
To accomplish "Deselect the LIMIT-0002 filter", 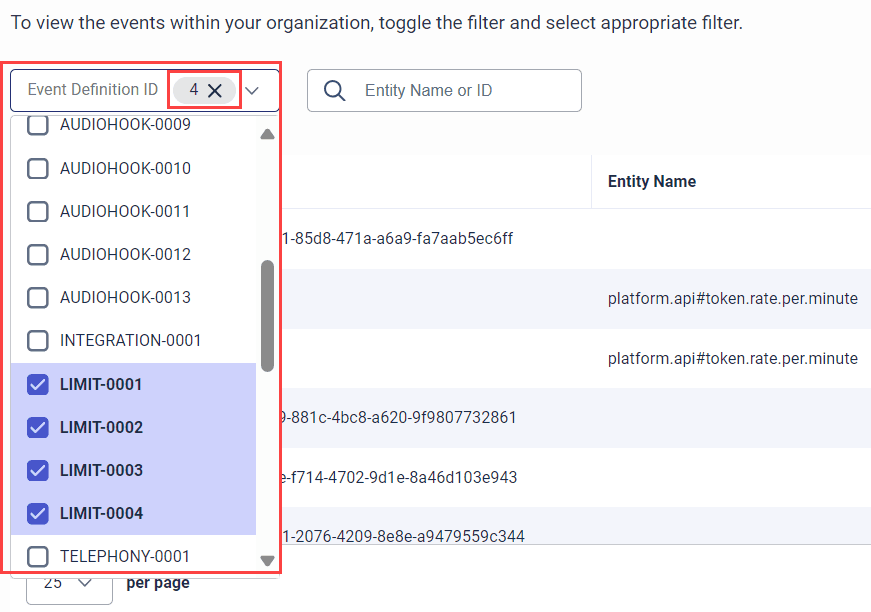I will (x=37, y=427).
